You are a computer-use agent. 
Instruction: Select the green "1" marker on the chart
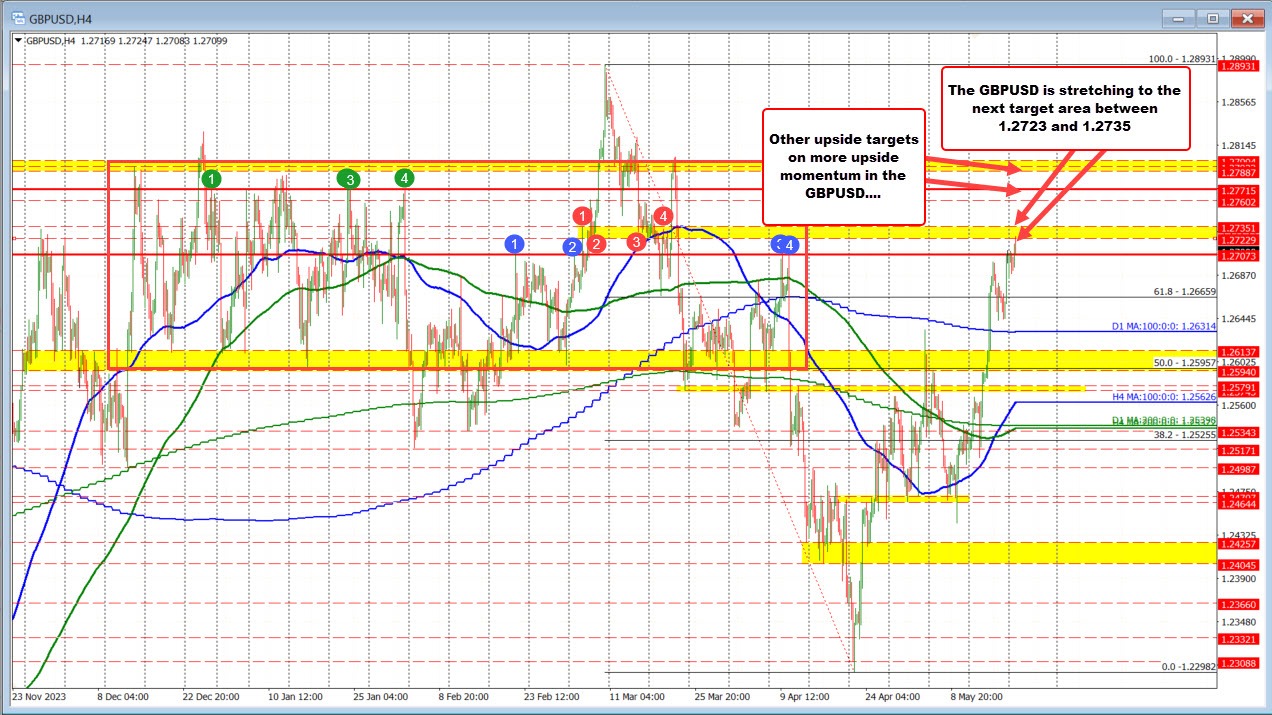click(211, 178)
